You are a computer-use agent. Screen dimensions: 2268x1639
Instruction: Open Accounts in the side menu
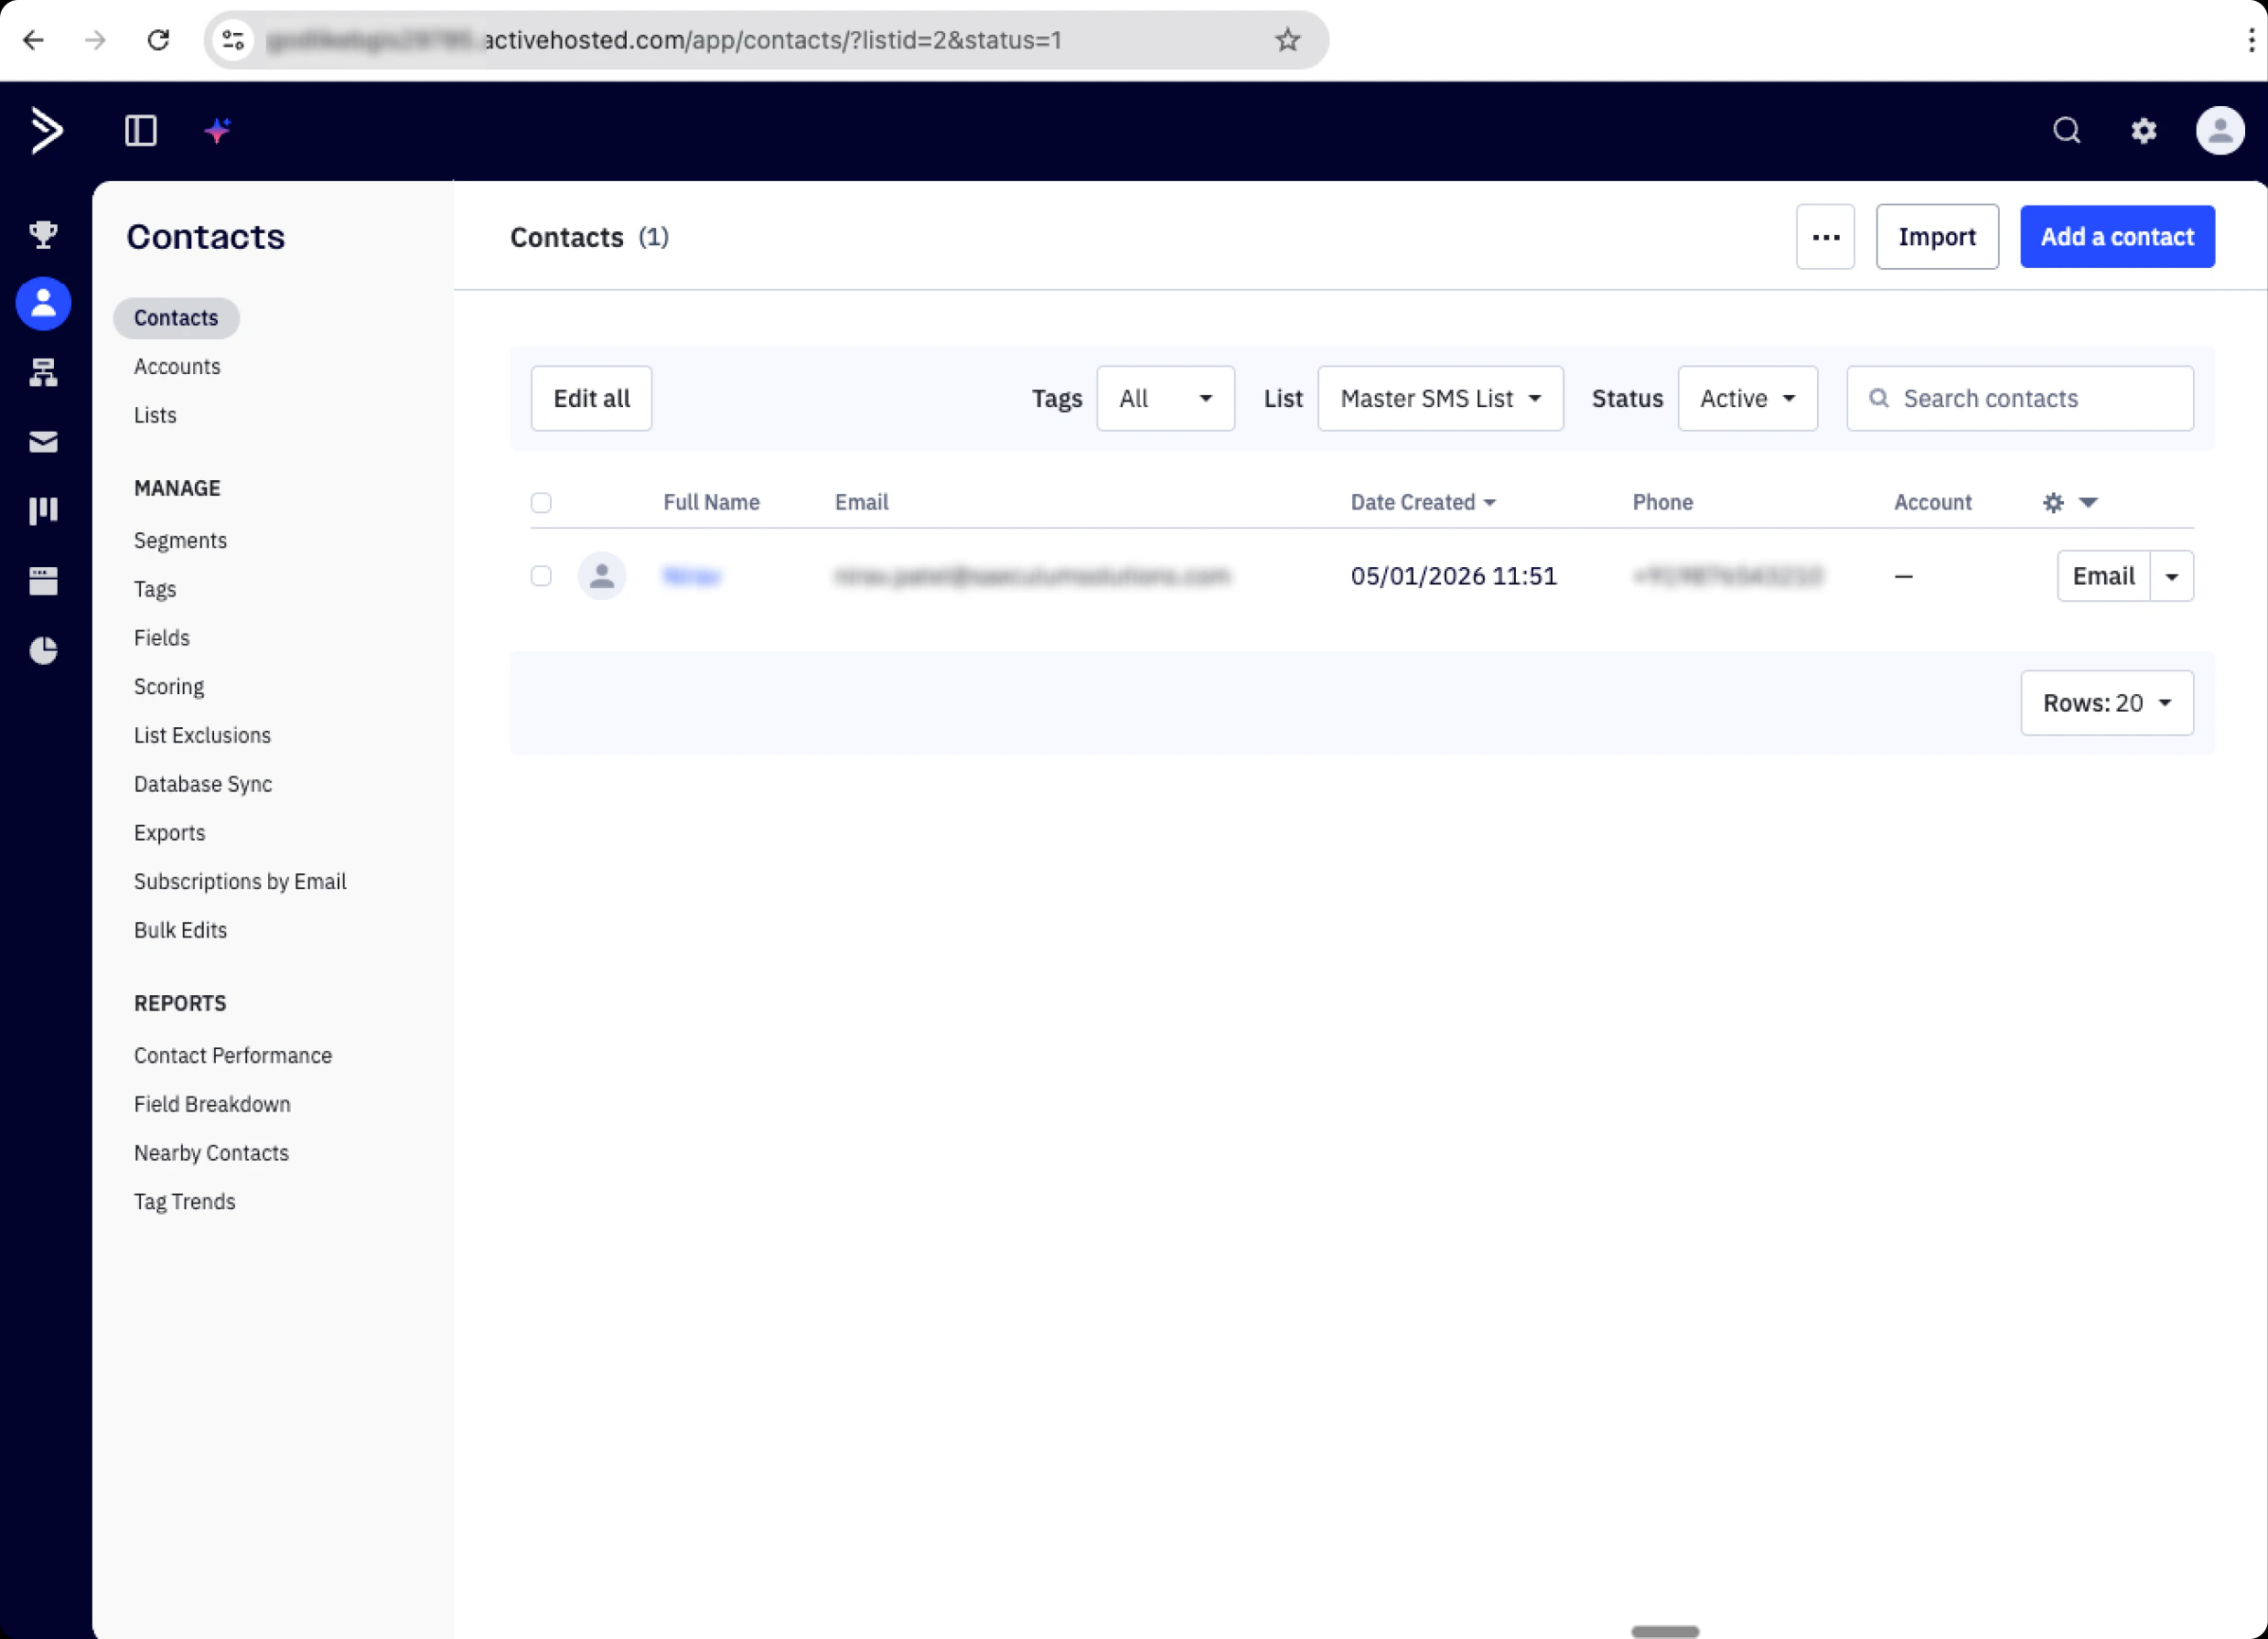coord(177,367)
